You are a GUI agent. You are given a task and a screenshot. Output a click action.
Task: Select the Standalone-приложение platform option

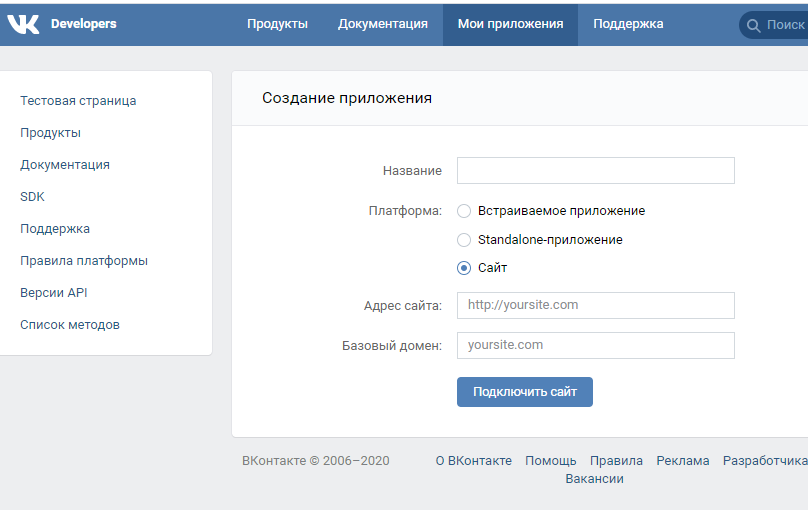464,240
